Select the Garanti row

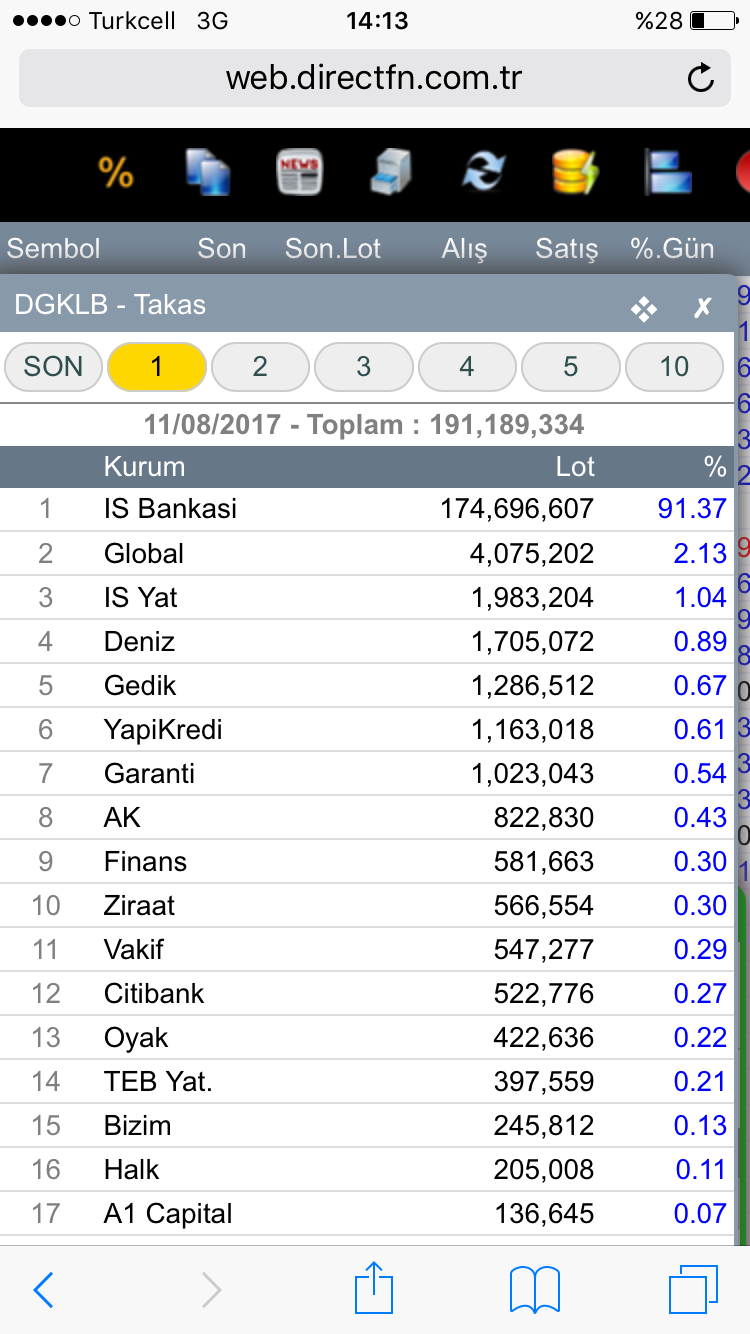(x=367, y=773)
